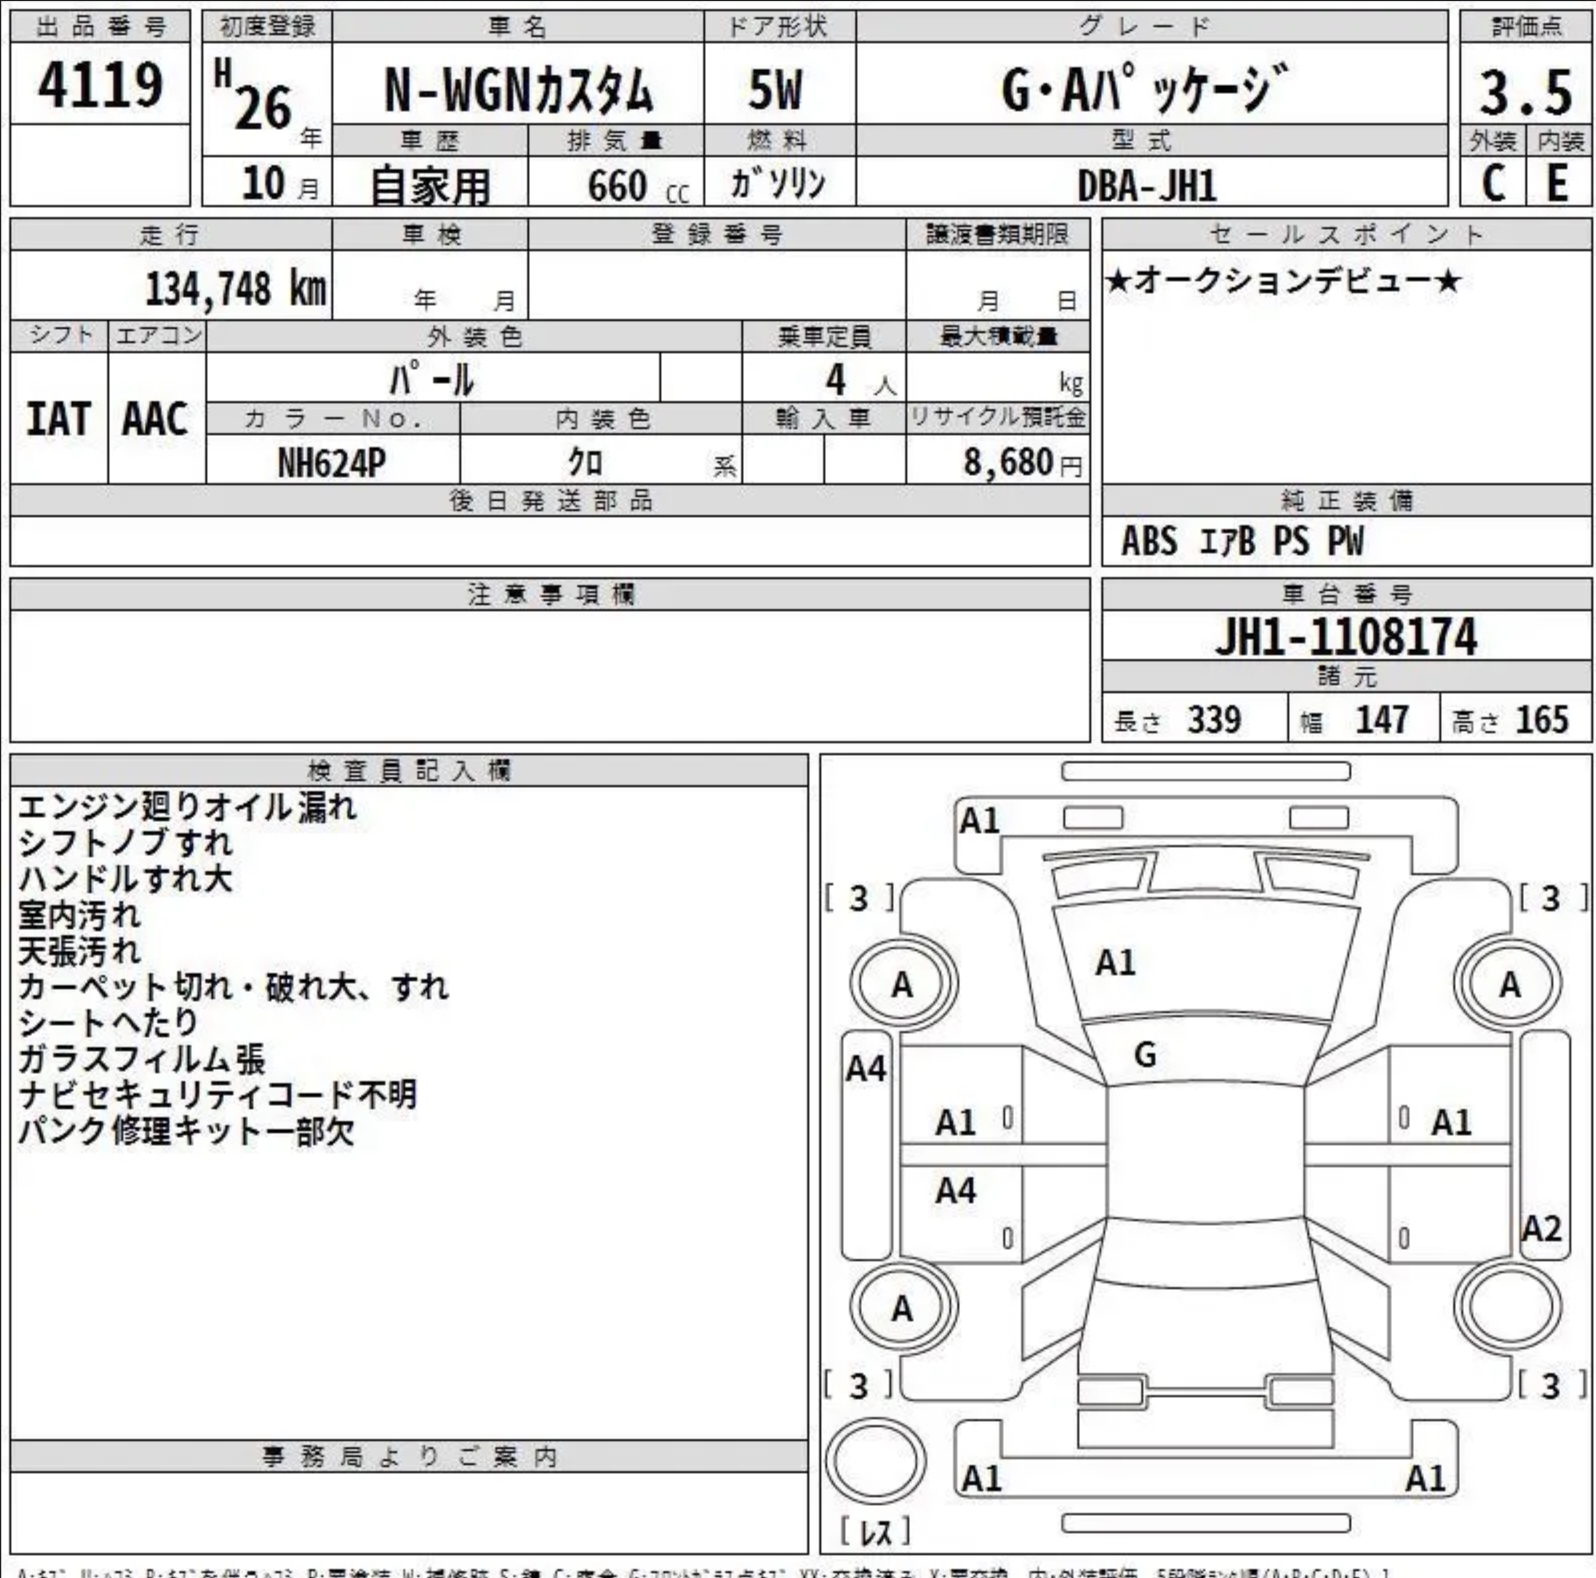Select chassis number JH1-1108174
The width and height of the screenshot is (1596, 1578).
(1346, 637)
